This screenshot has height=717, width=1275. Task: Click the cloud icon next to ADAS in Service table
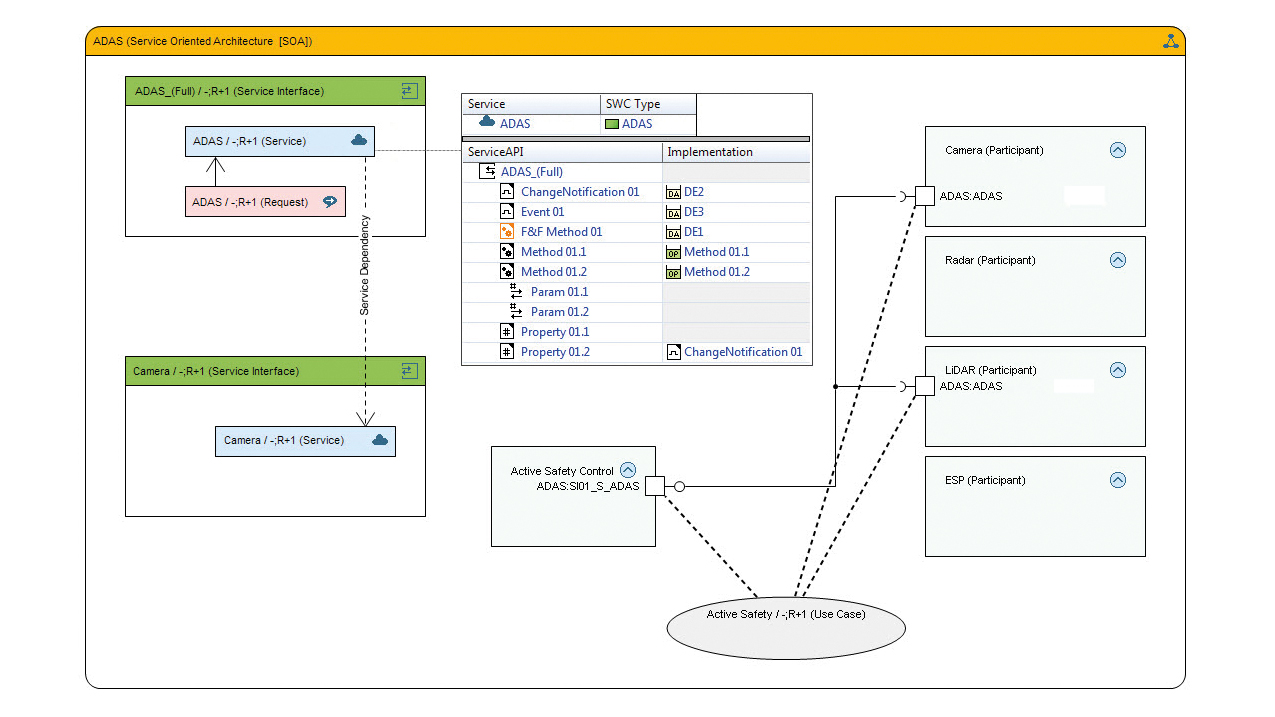[x=487, y=122]
